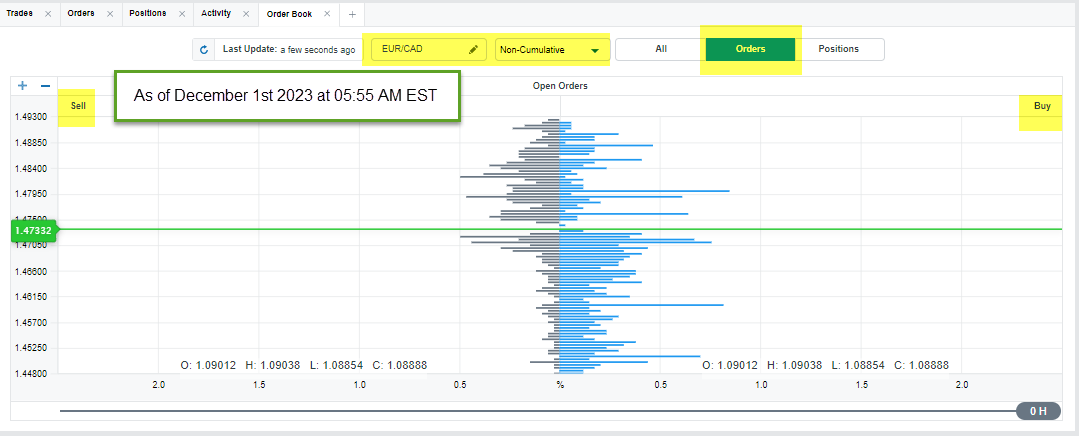Screen dimensions: 1079x436
Task: Switch to the Activity tab
Action: coord(215,14)
